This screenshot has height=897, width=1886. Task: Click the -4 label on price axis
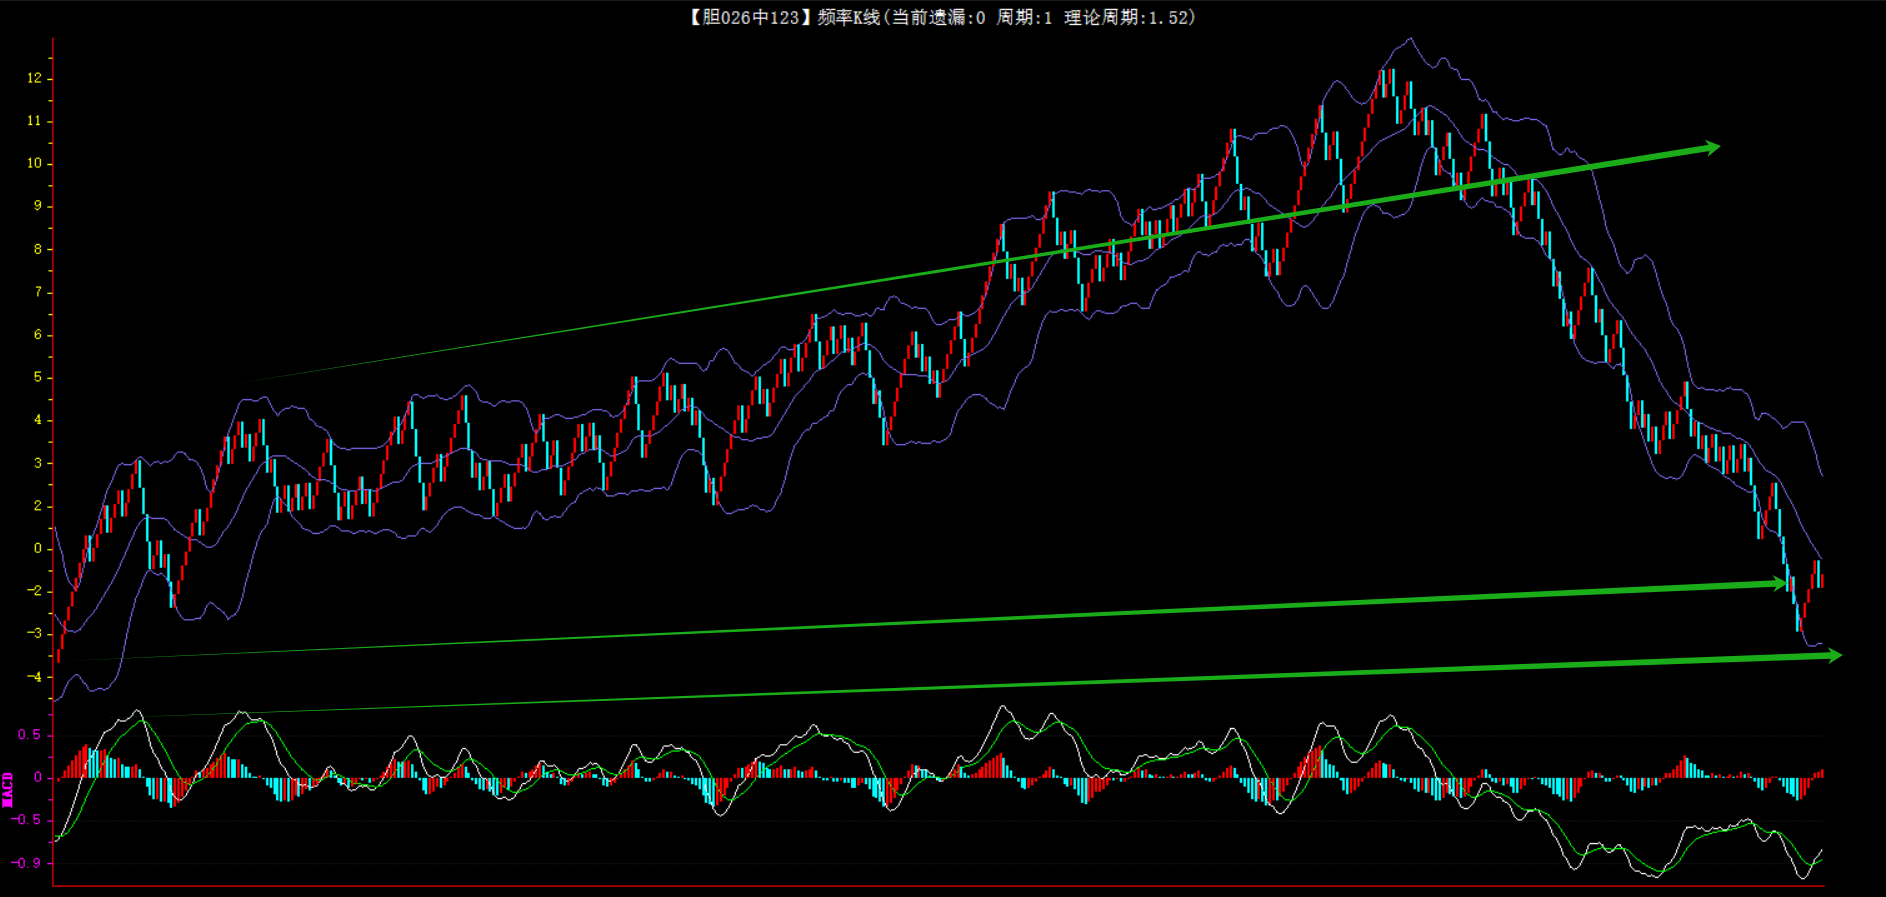pyautogui.click(x=35, y=677)
